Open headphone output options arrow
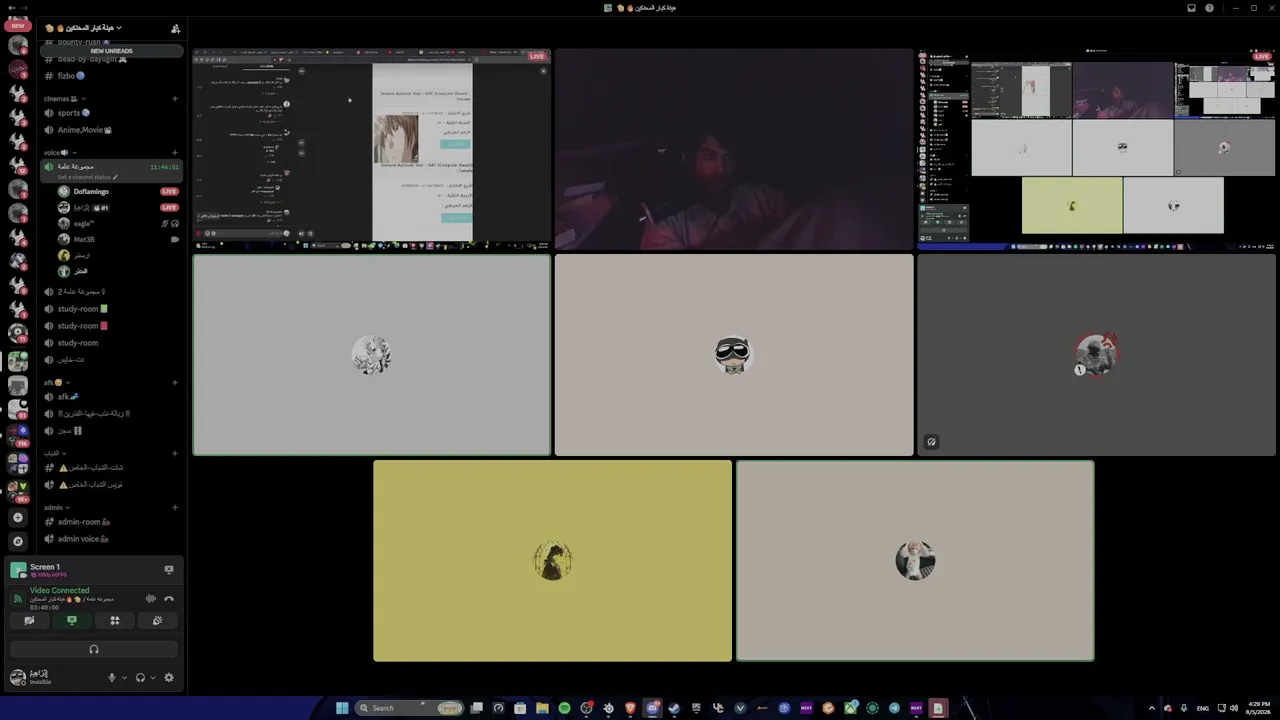 coord(153,677)
